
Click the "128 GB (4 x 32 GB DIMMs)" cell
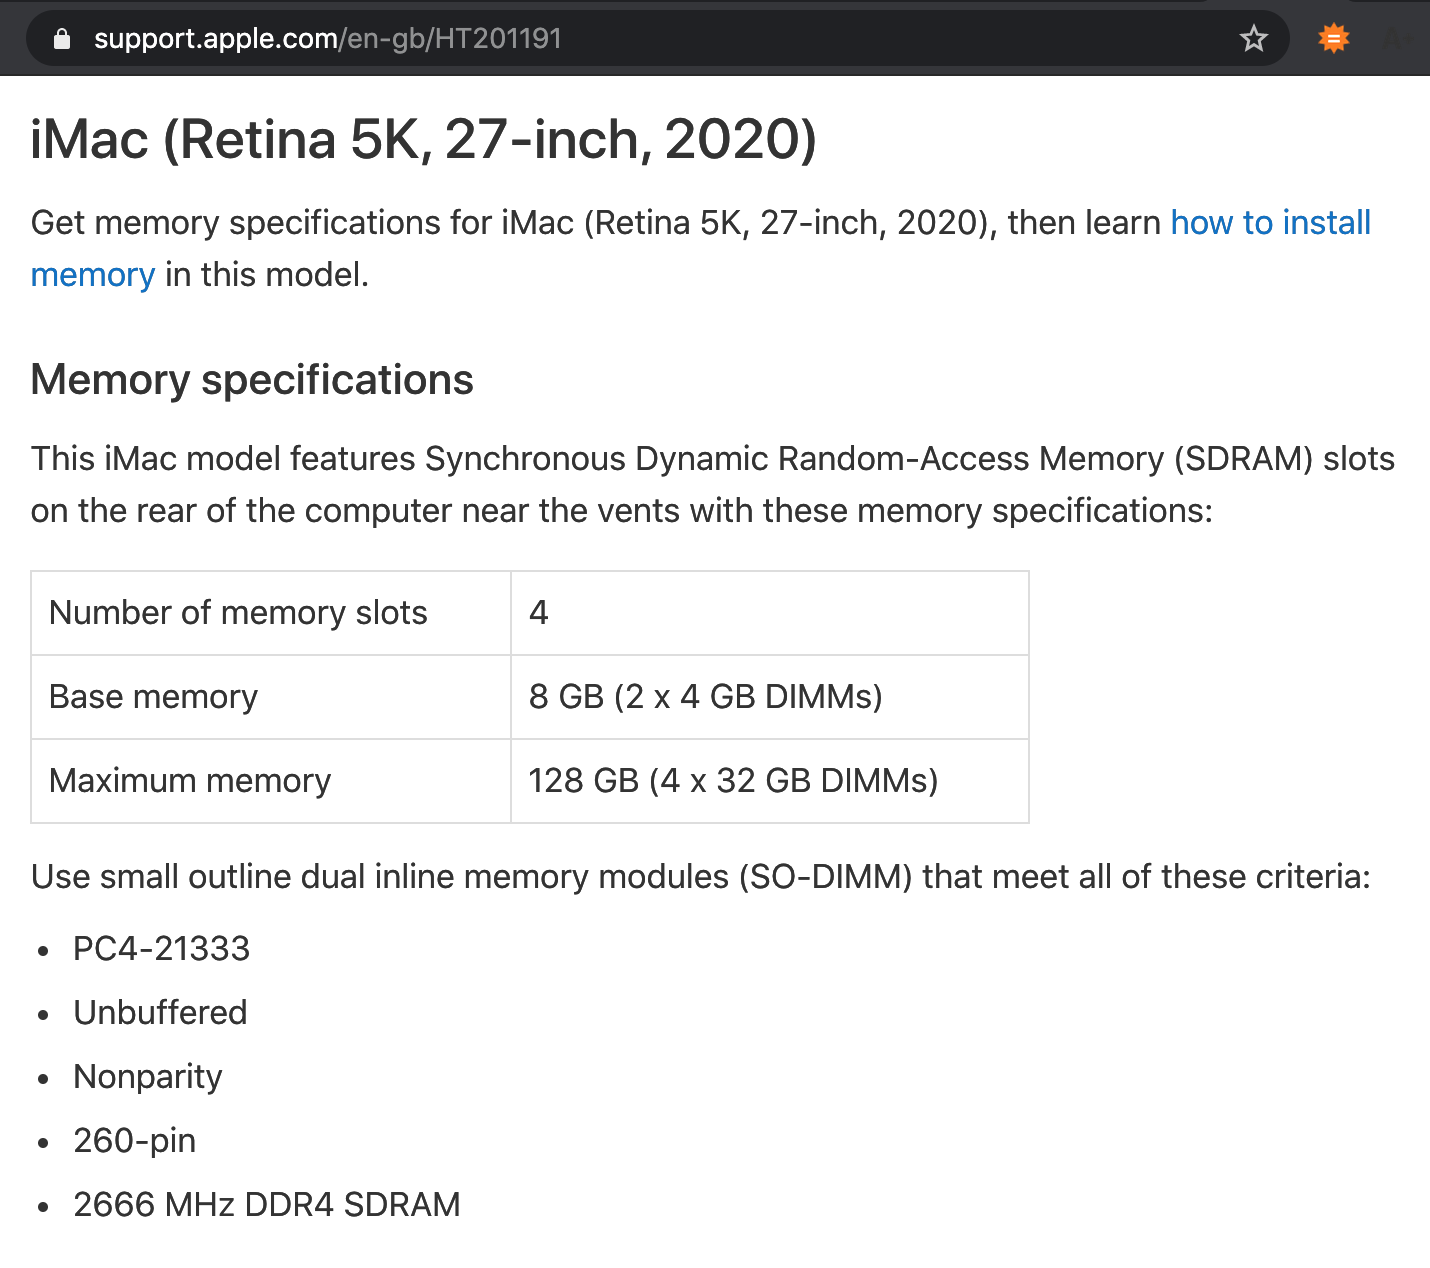coord(733,781)
